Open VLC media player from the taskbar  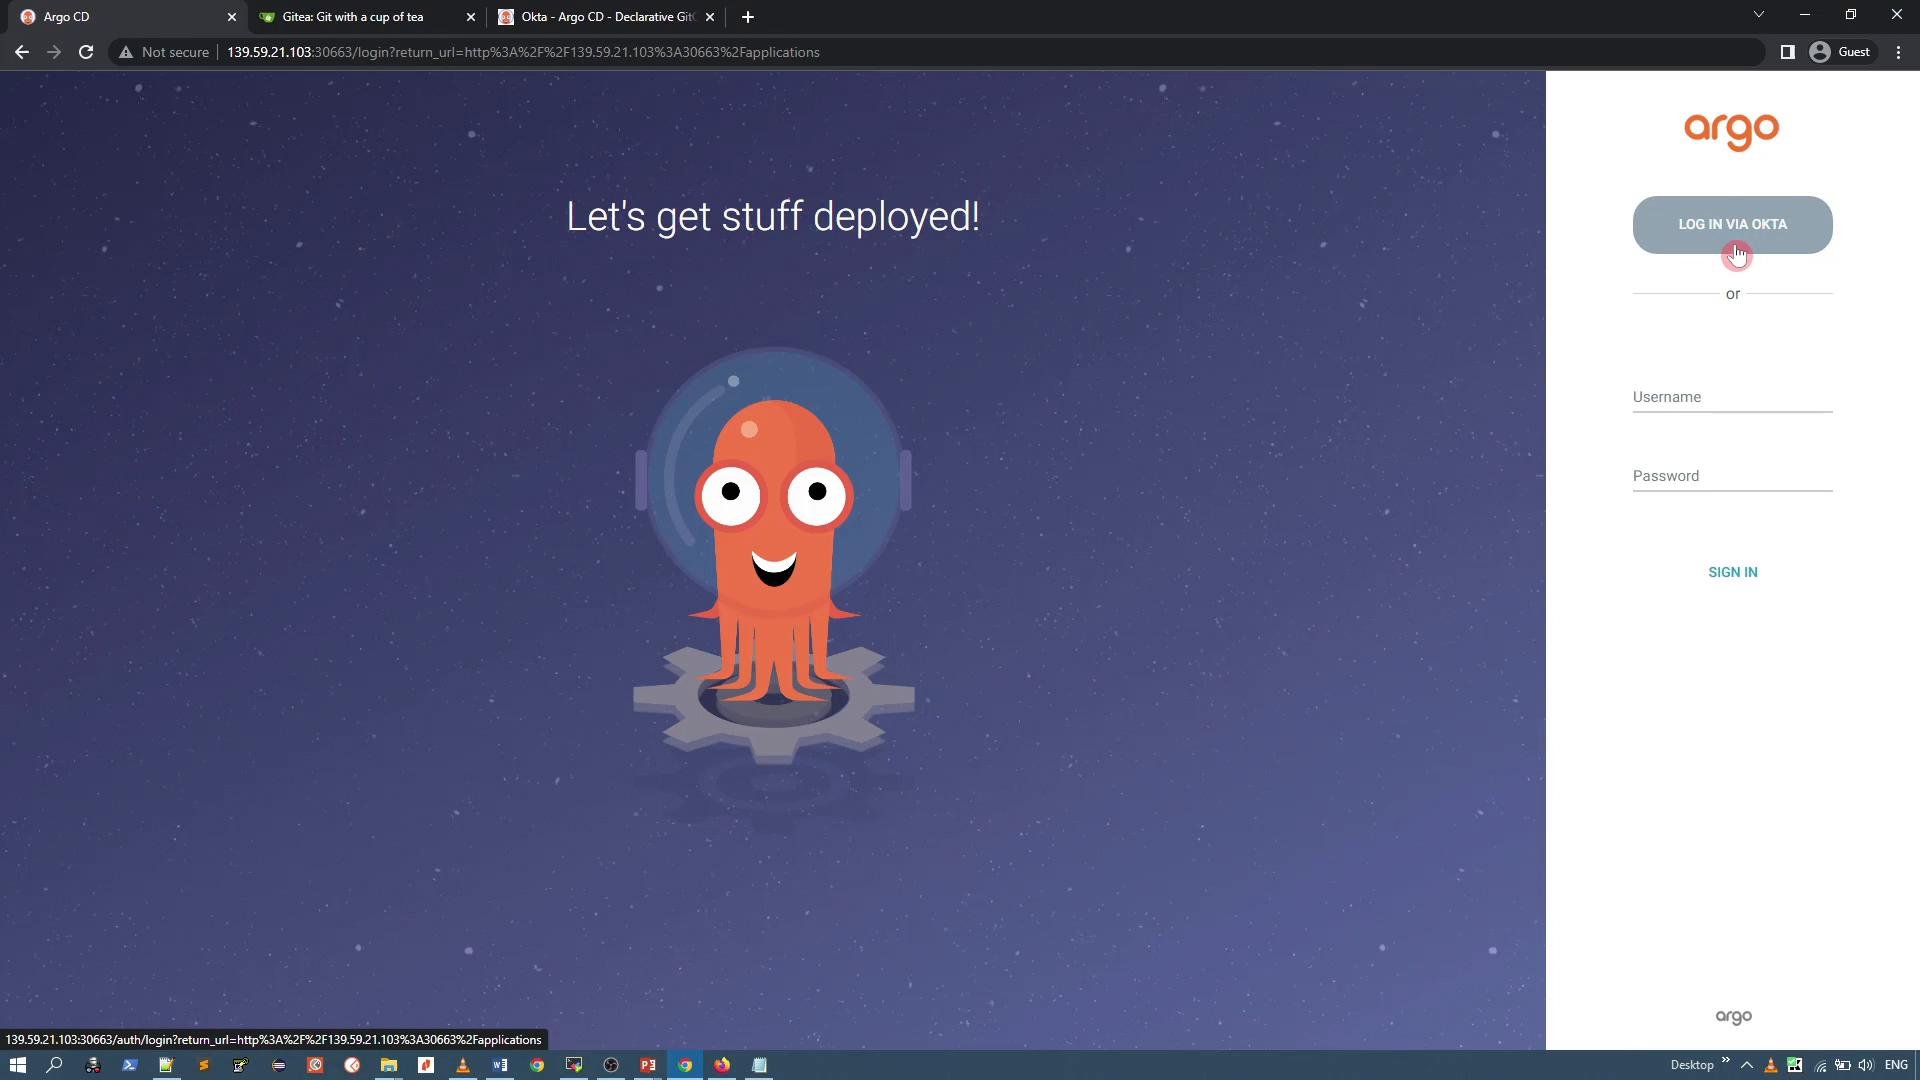[x=462, y=1065]
